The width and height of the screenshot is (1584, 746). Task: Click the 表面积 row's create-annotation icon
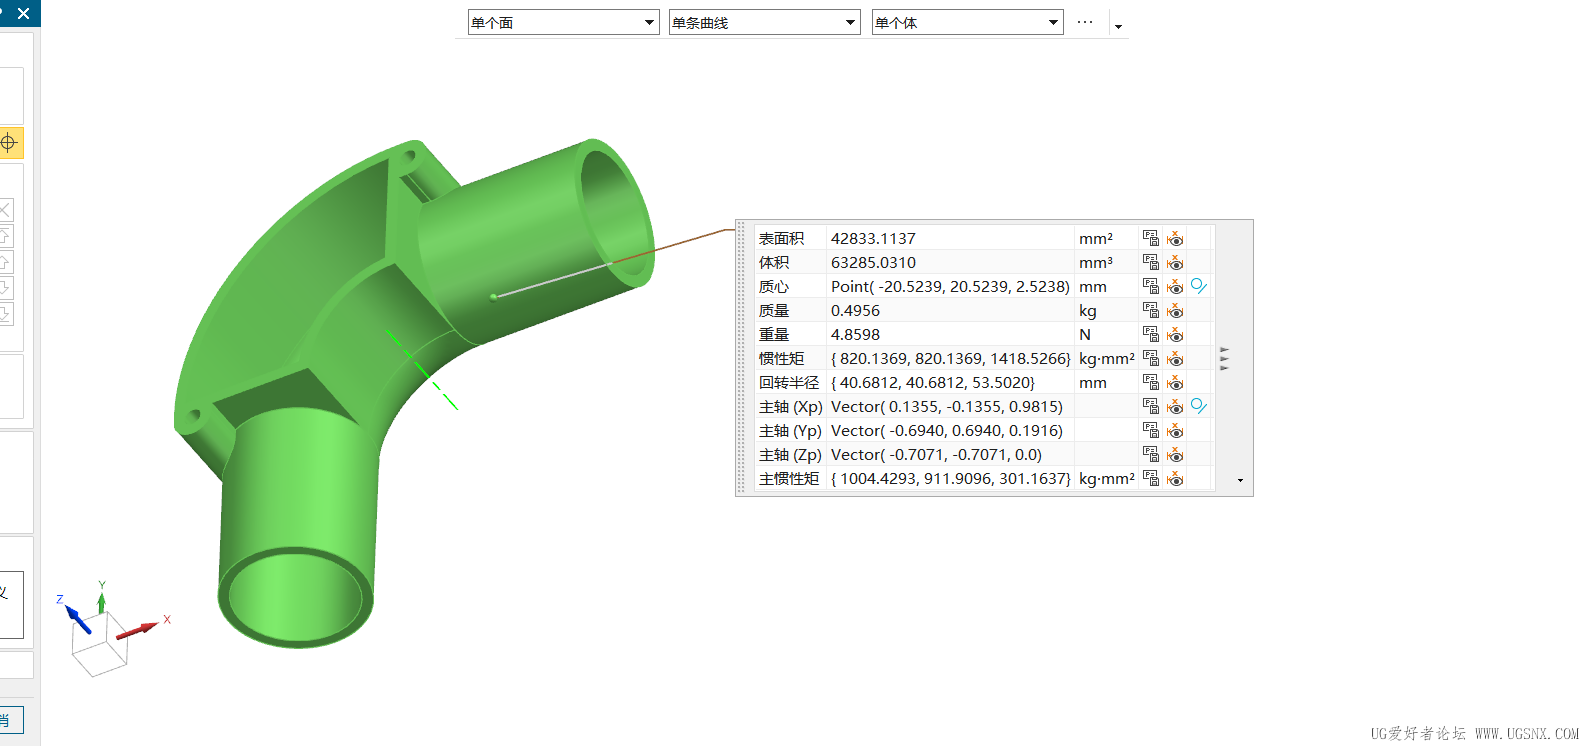pos(1151,238)
